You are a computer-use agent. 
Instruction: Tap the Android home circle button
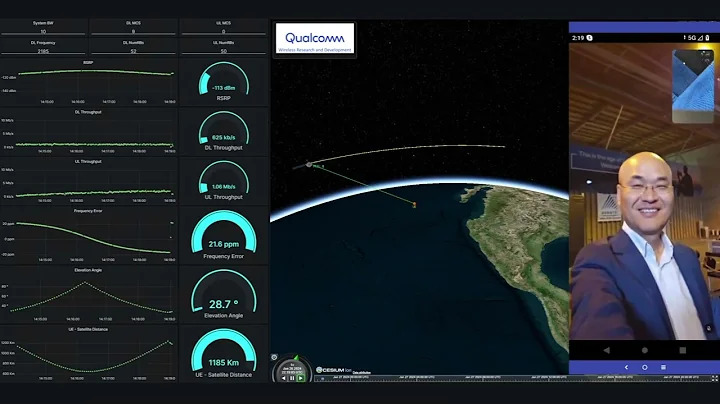pyautogui.click(x=645, y=350)
